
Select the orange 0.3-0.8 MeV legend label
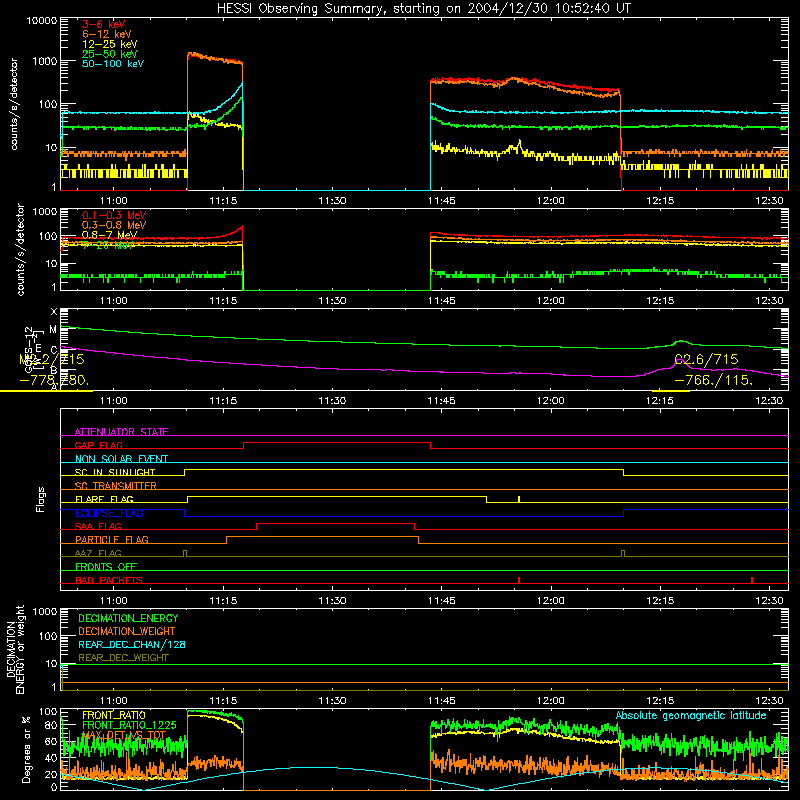[x=114, y=225]
